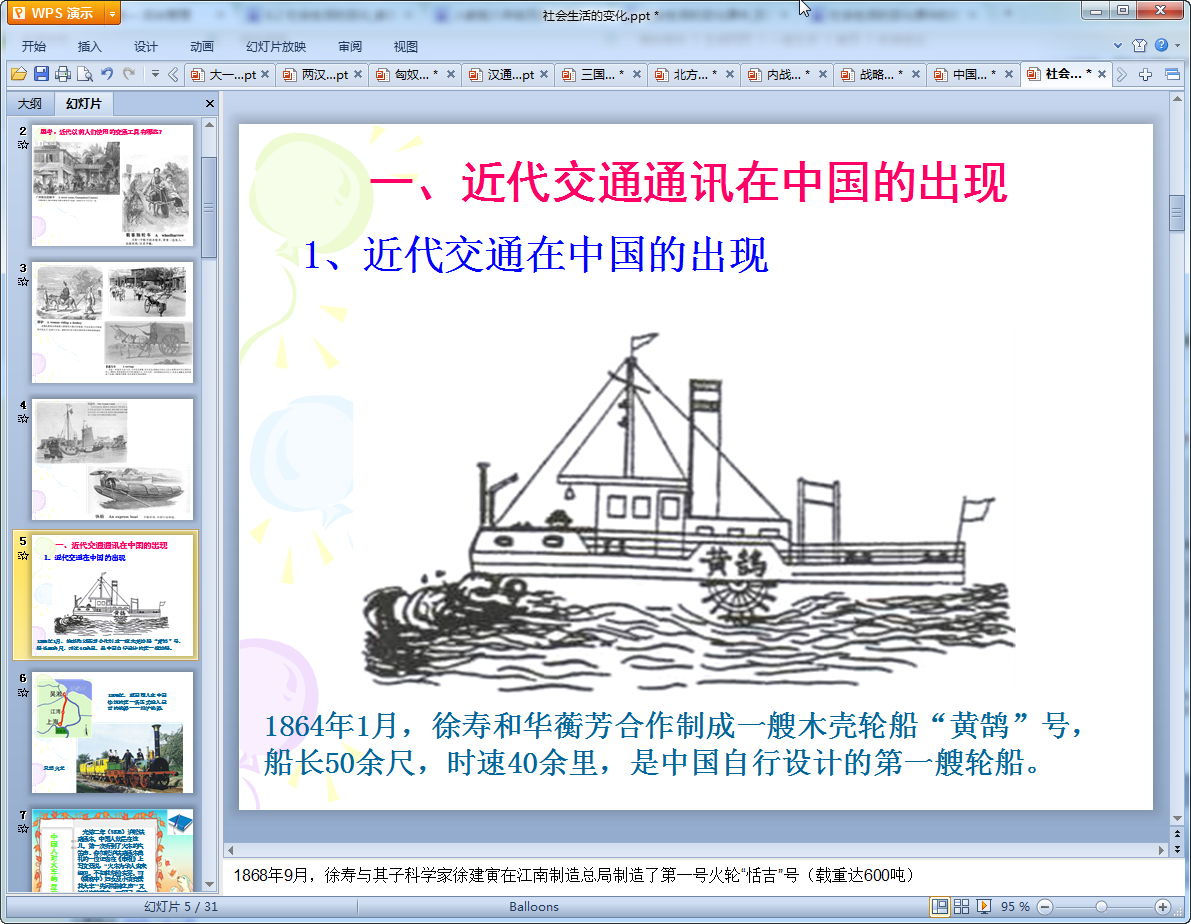Open the 视图 menu tab
The image size is (1191, 924).
(406, 46)
